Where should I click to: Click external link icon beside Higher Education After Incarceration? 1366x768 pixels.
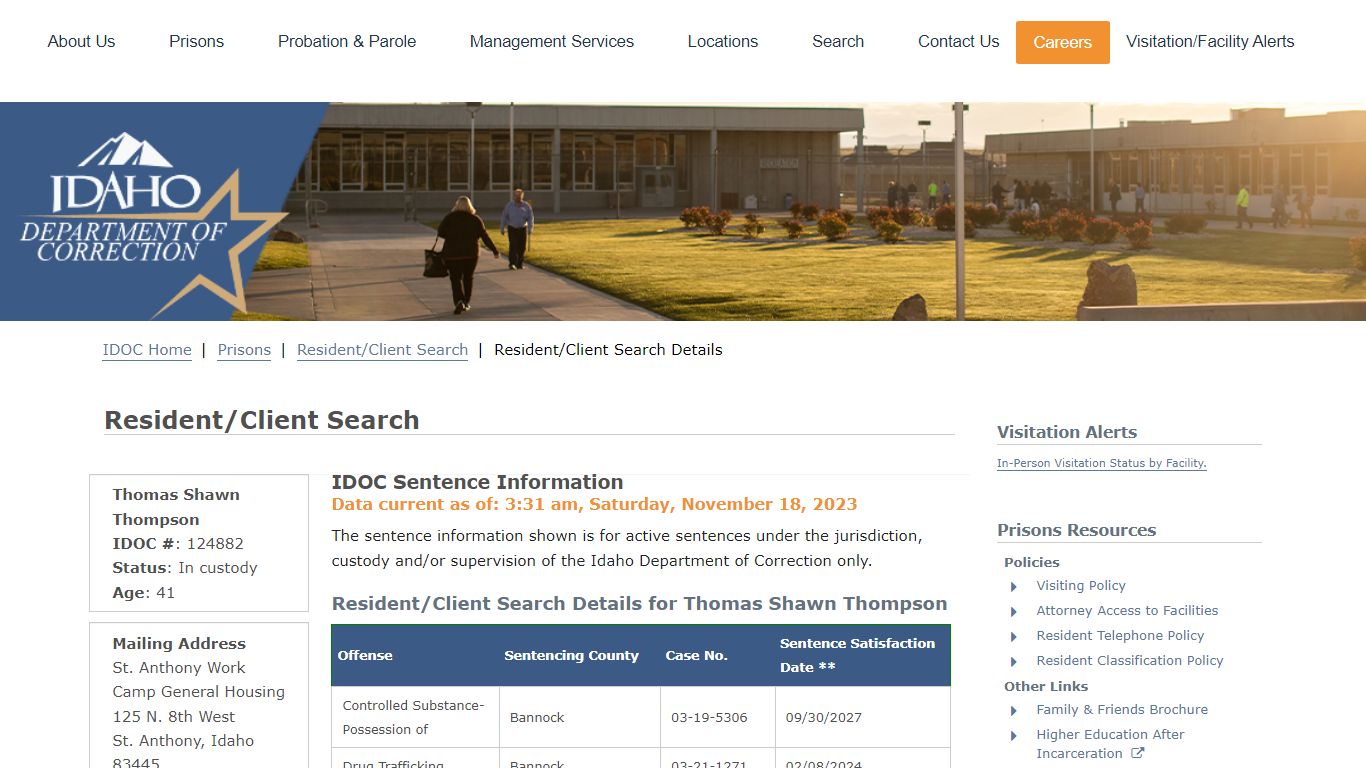[x=1137, y=753]
